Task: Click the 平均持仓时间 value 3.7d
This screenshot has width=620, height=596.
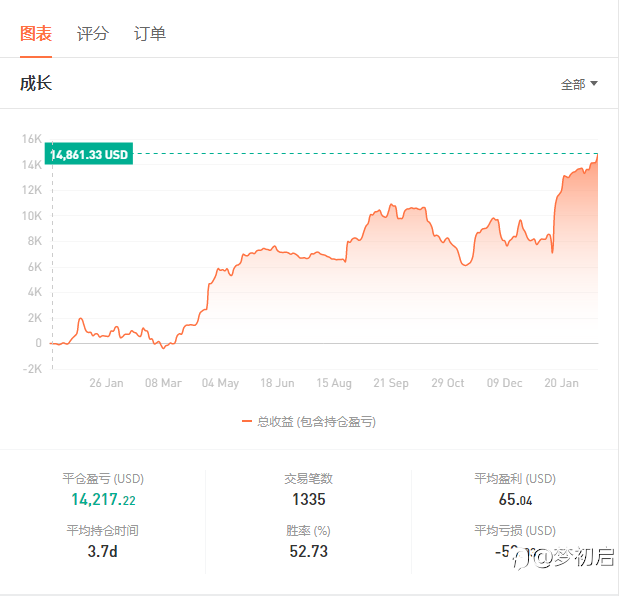Action: pos(102,551)
